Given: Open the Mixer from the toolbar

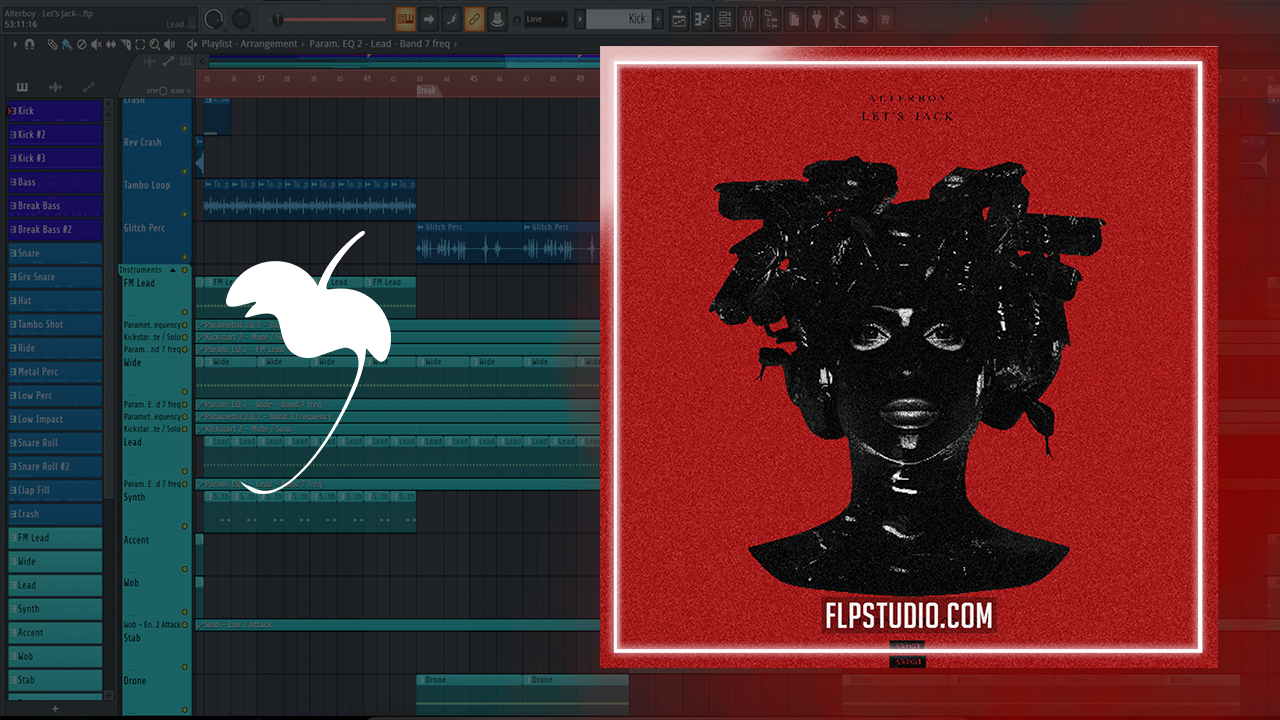Looking at the screenshot, I should pyautogui.click(x=749, y=18).
